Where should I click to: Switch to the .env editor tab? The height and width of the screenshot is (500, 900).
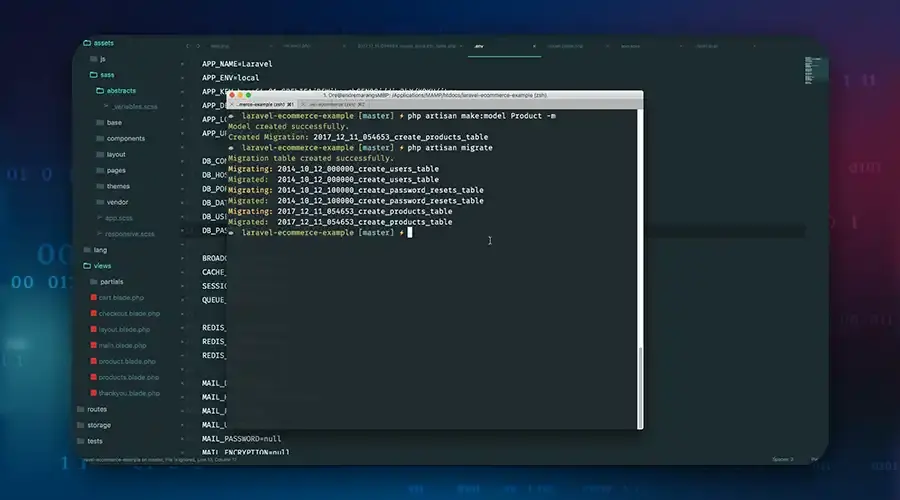tap(479, 46)
